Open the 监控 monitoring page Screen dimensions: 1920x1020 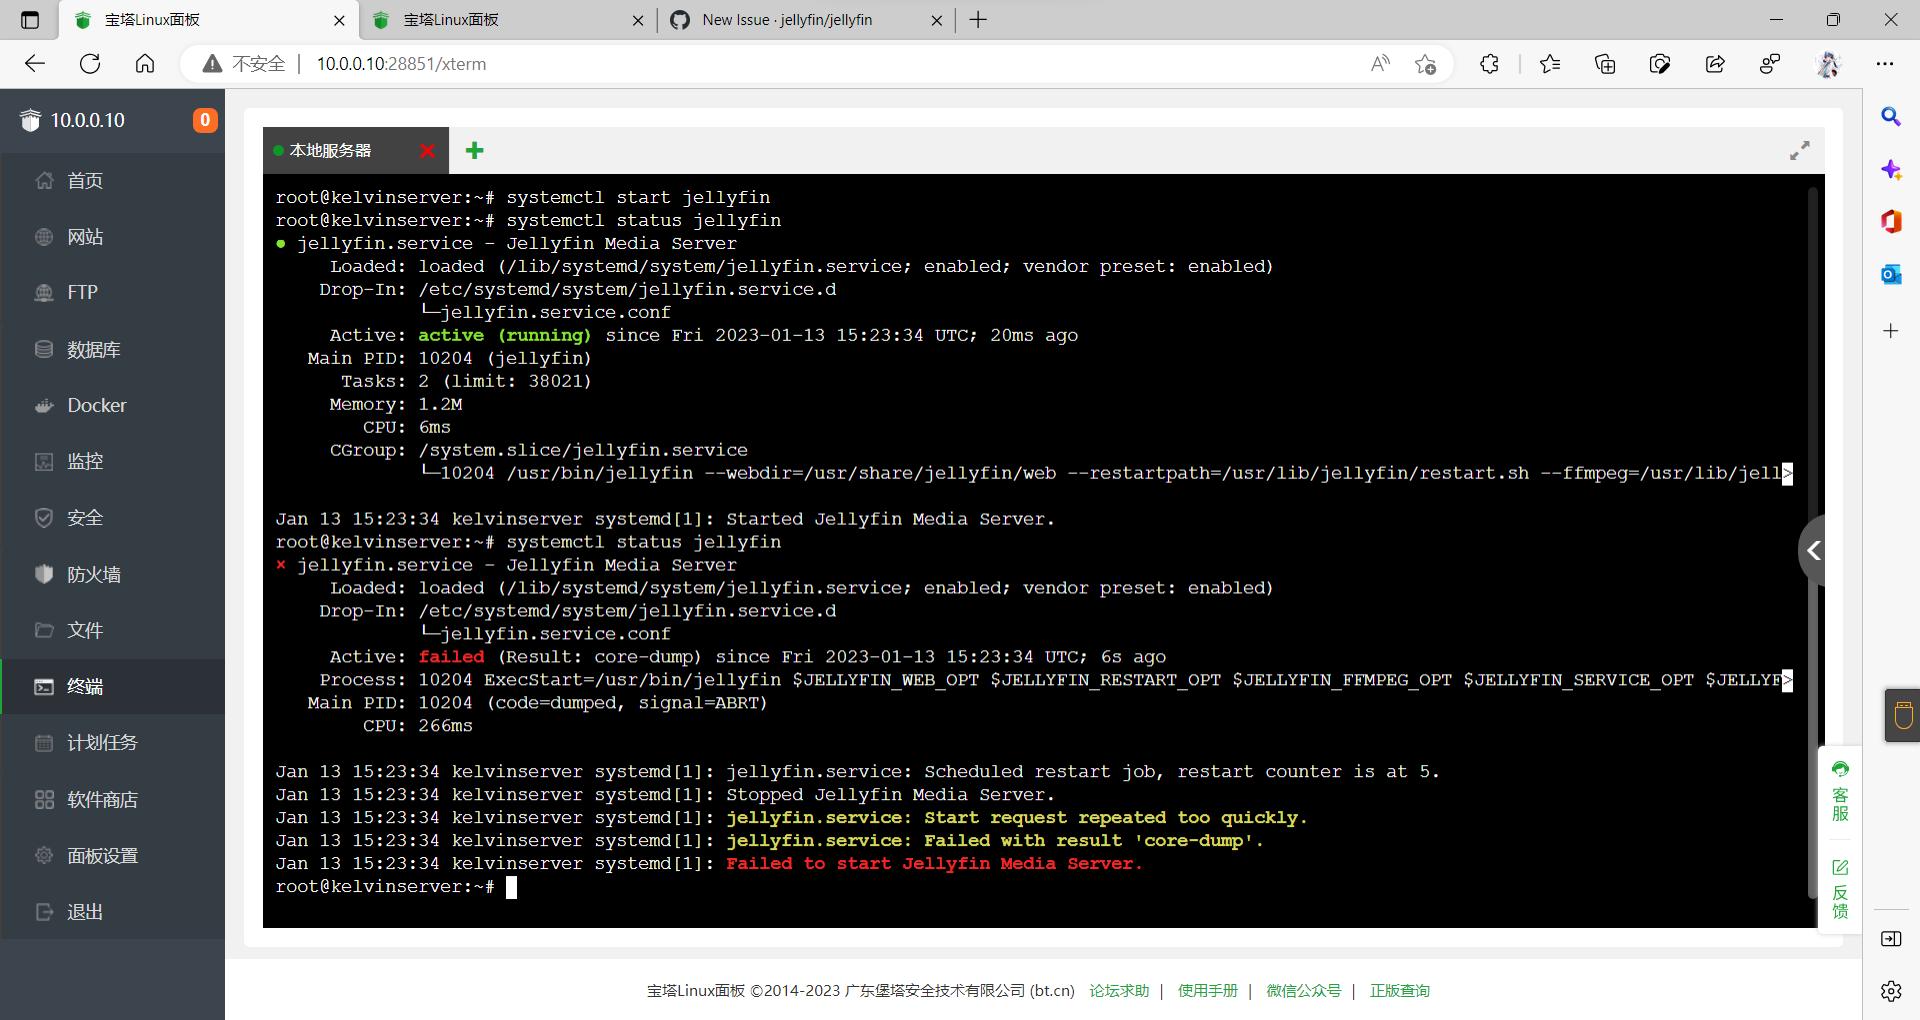[x=84, y=461]
